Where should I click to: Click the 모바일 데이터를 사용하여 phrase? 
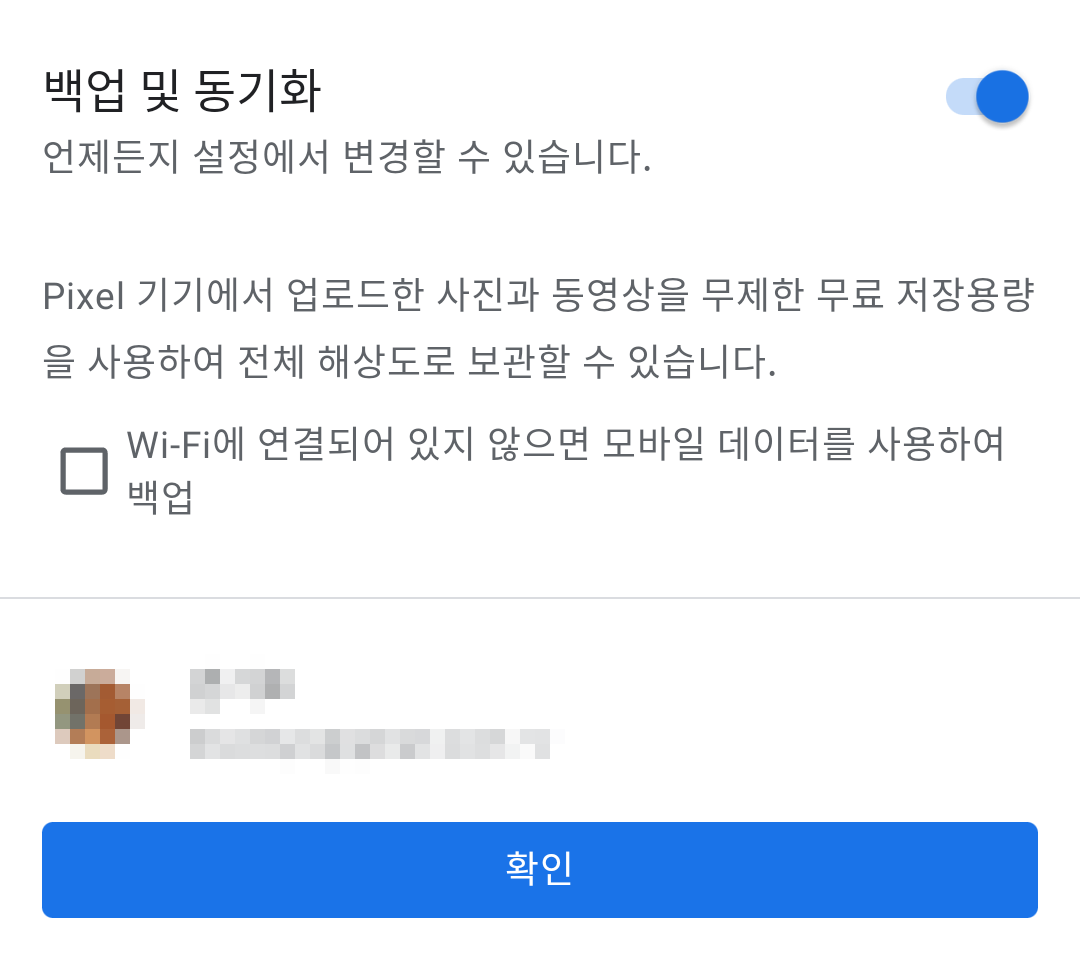coord(803,444)
